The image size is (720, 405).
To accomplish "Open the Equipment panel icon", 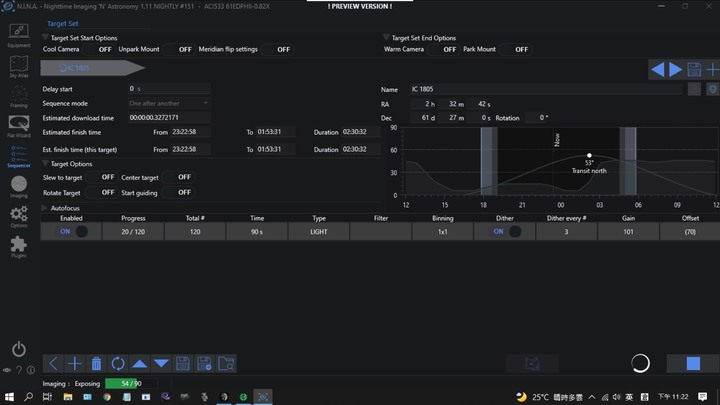I will [x=18, y=36].
